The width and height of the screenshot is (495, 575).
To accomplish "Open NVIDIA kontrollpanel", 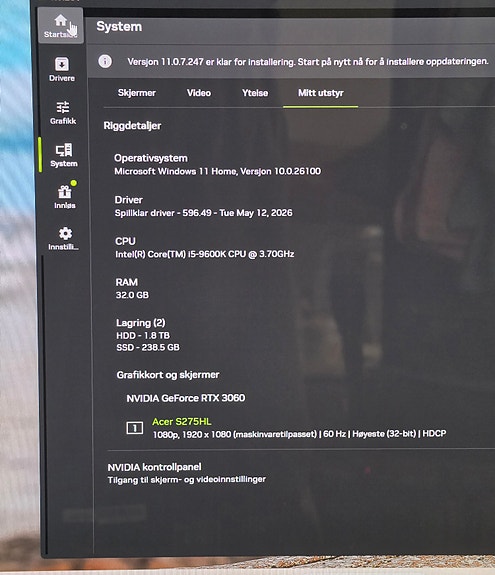I will click(154, 467).
